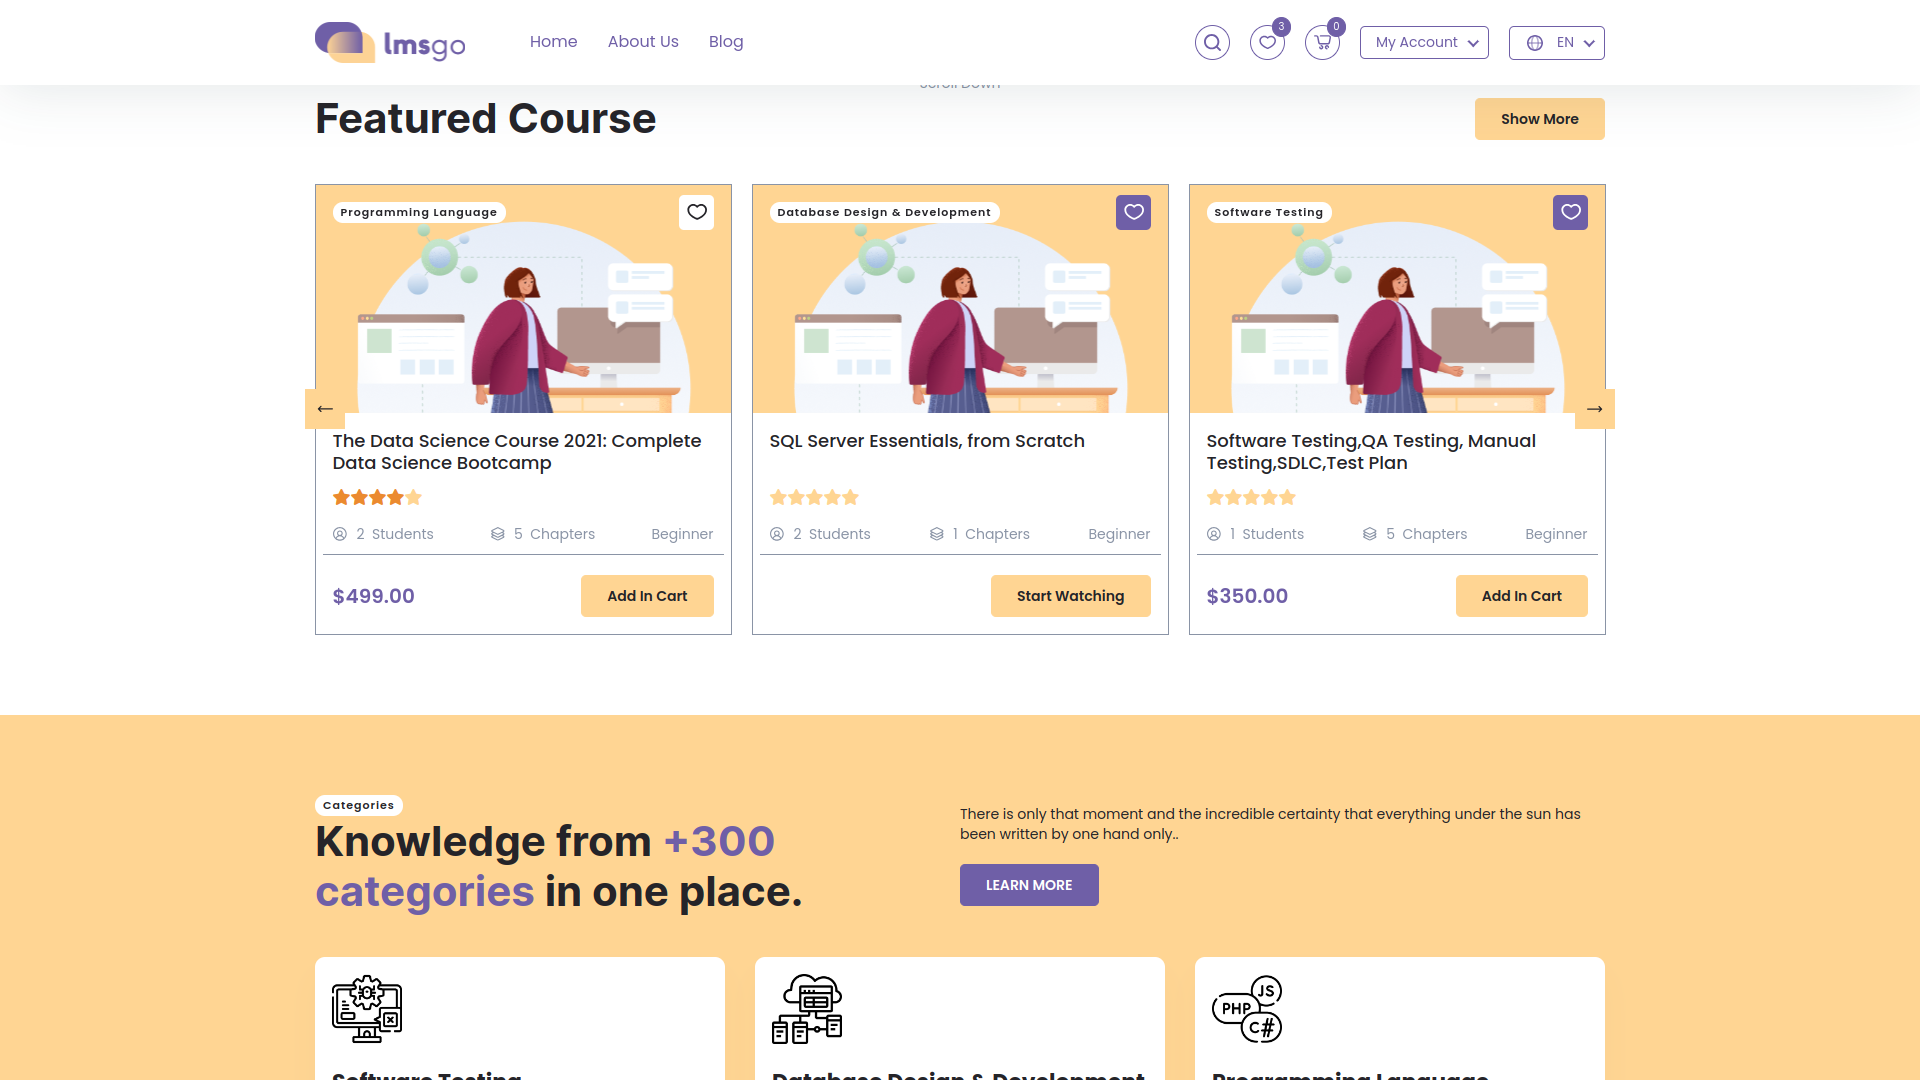Open the Software Testing course thumbnail image

click(1397, 299)
